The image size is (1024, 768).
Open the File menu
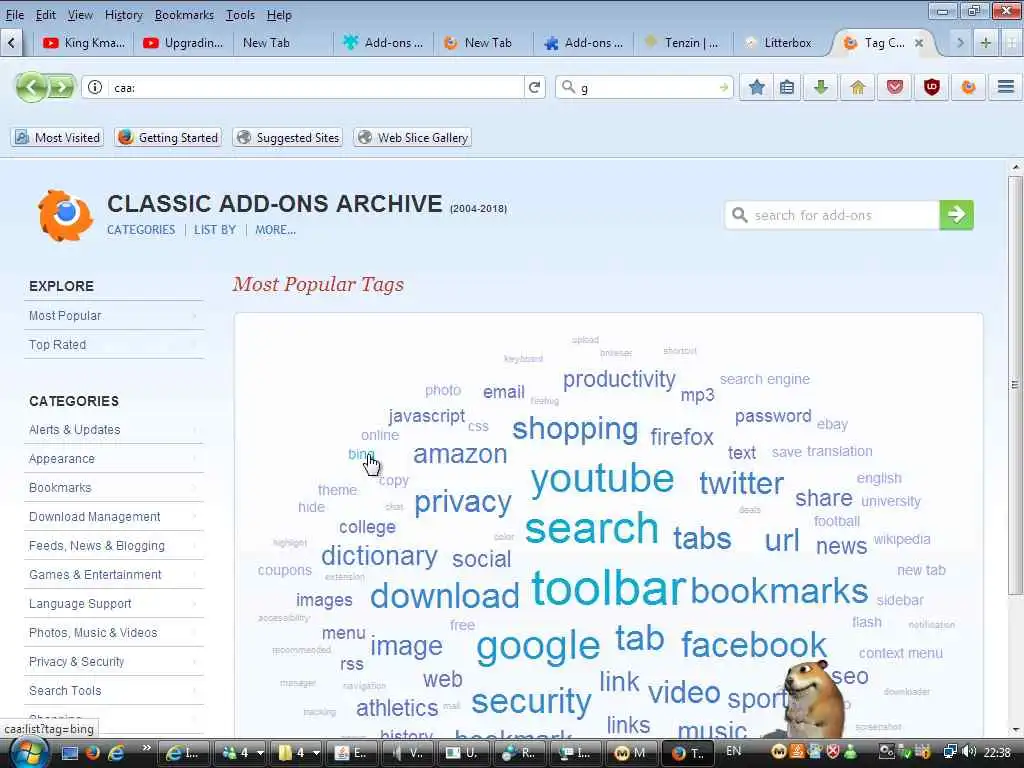[x=14, y=14]
